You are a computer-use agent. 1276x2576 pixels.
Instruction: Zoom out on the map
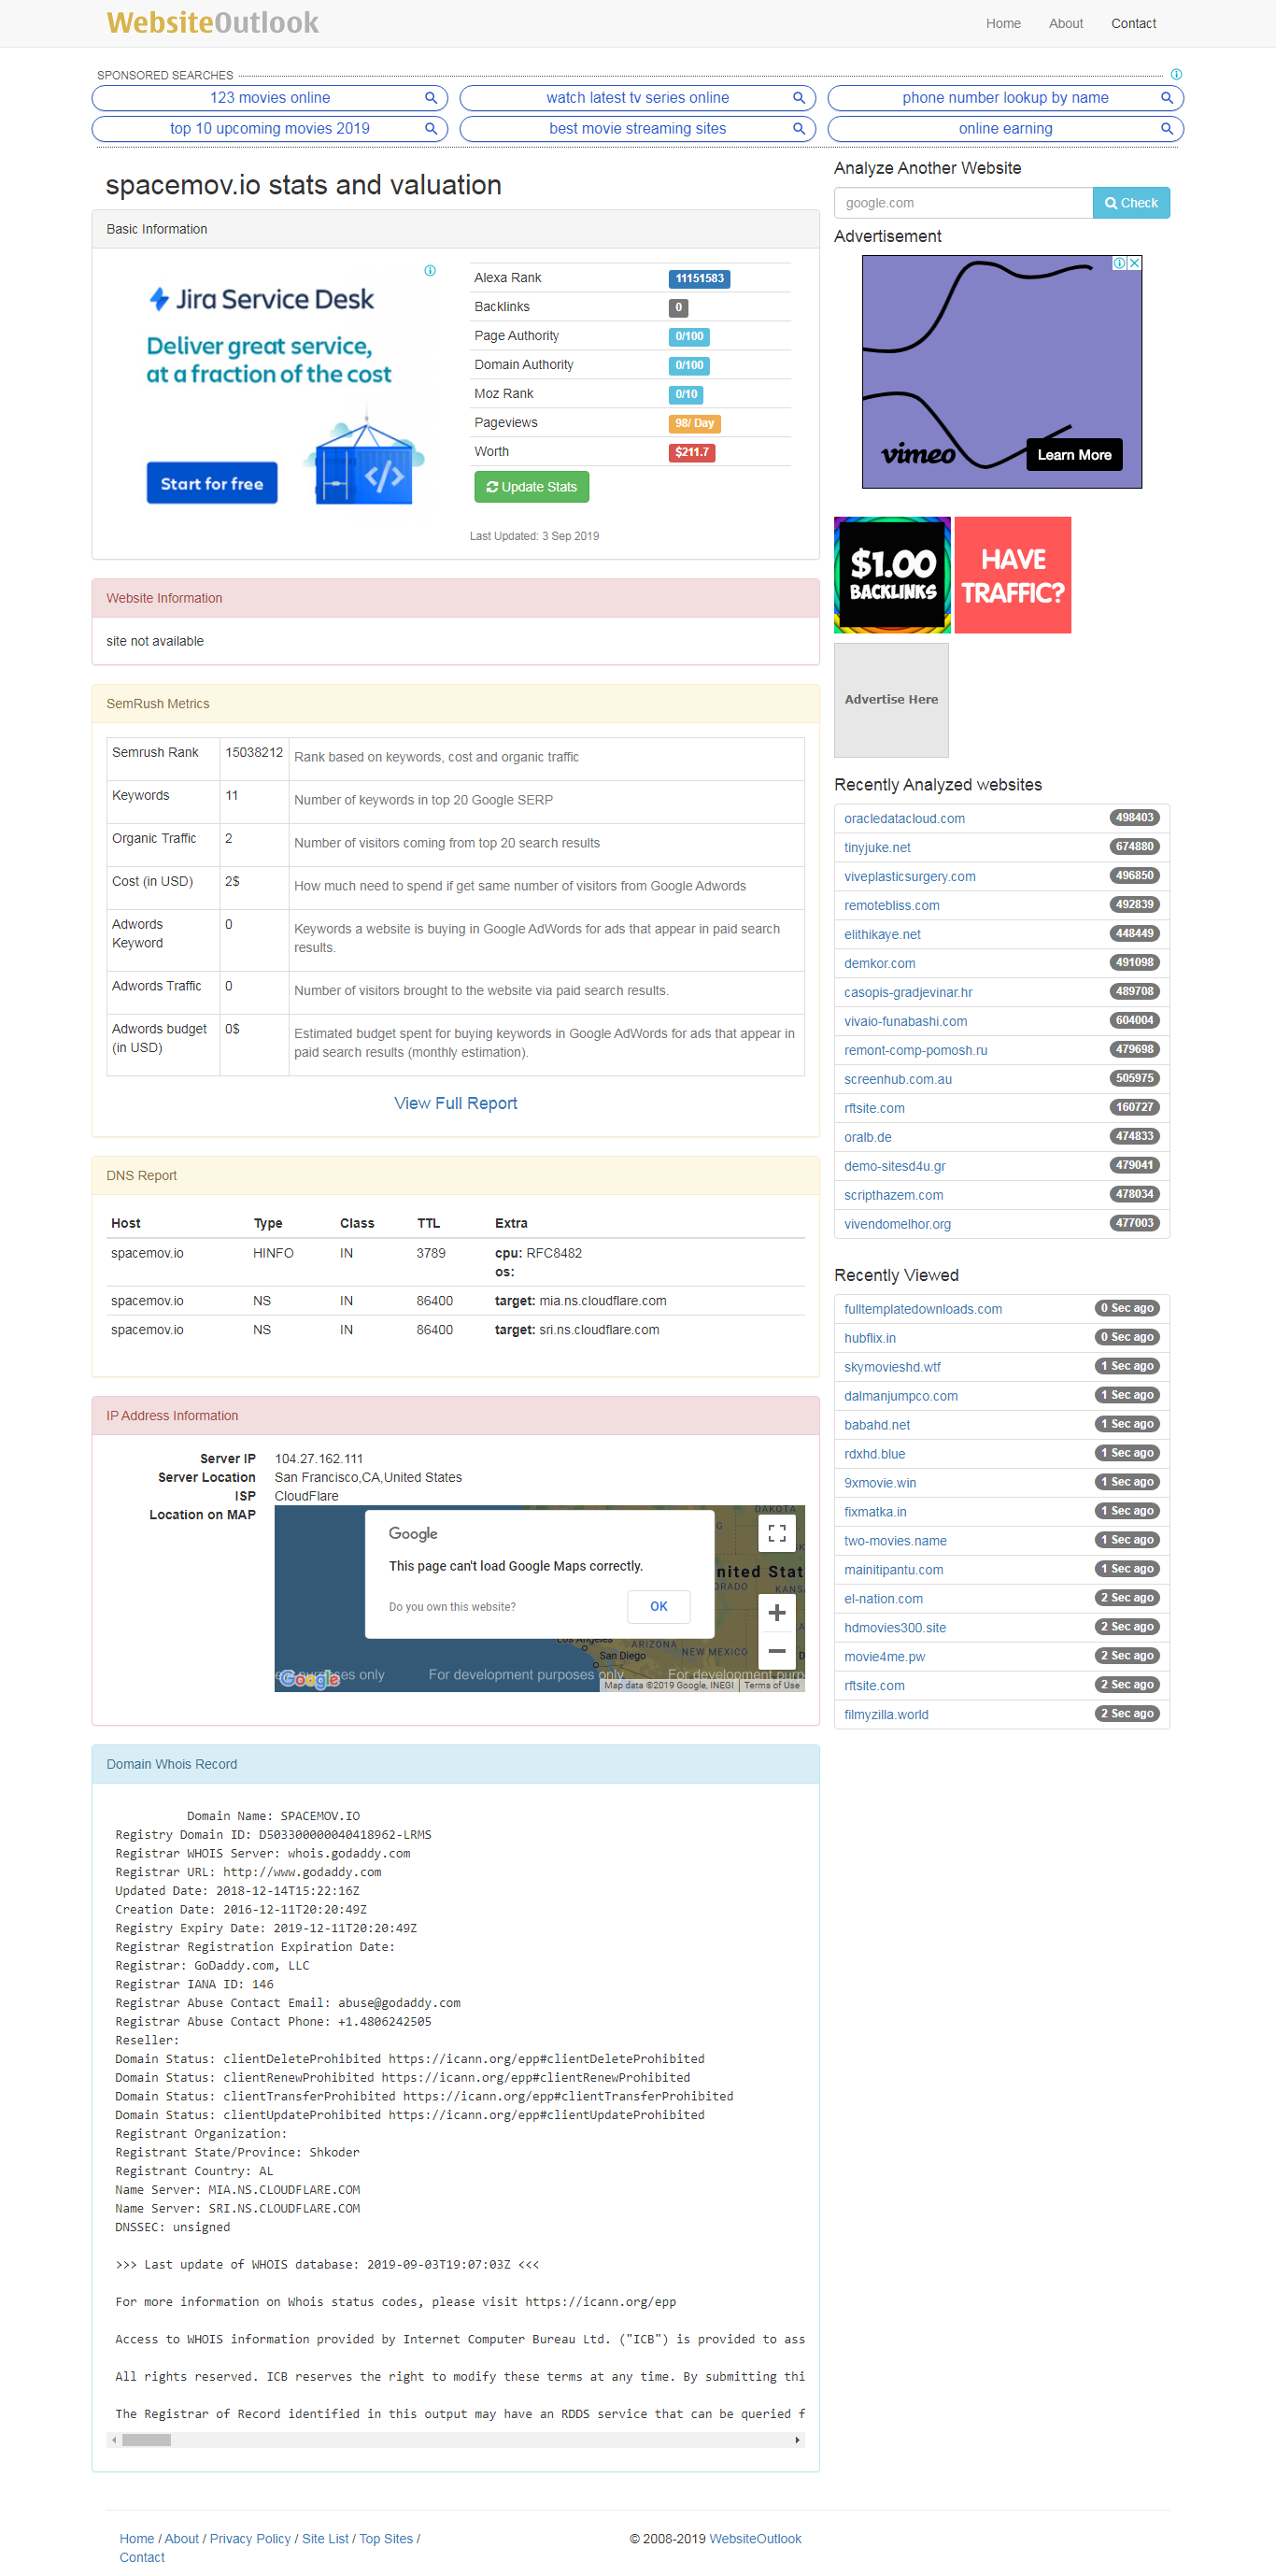777,1651
